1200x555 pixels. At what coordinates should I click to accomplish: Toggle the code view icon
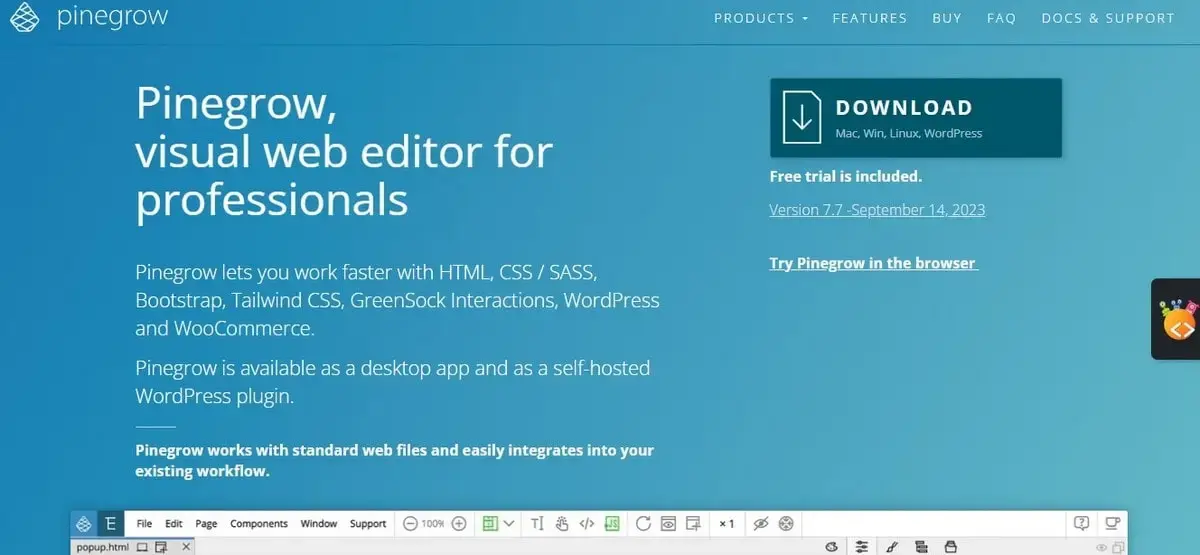coord(587,524)
